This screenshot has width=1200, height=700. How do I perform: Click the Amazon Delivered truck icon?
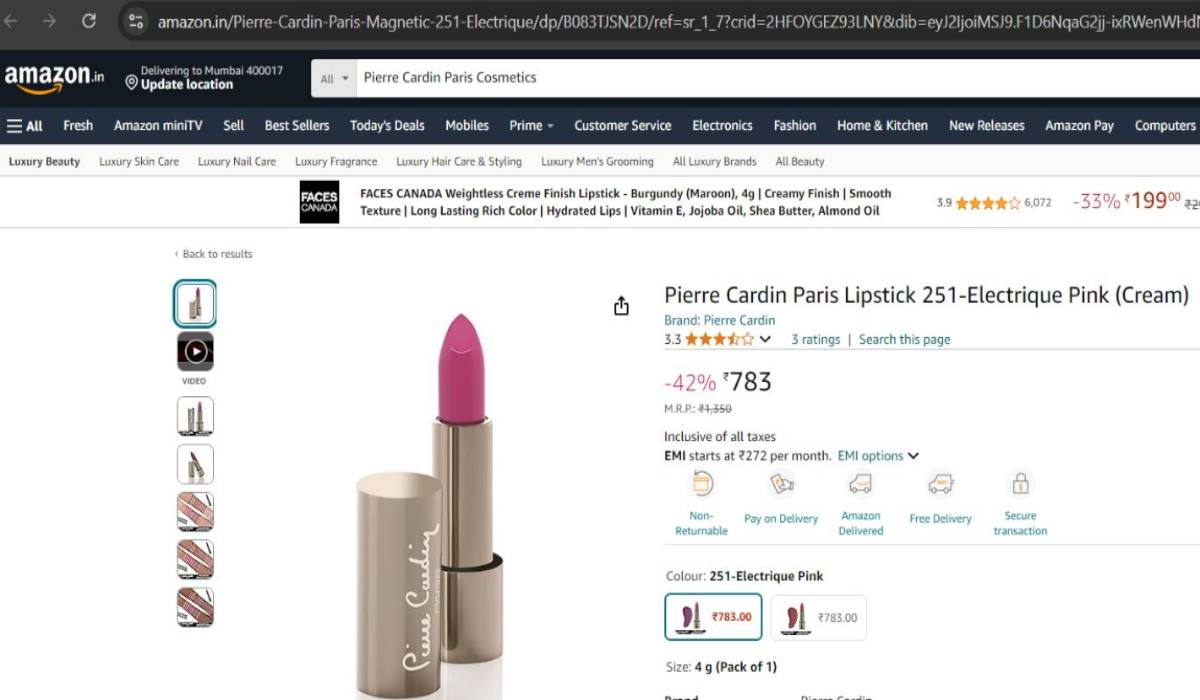[x=860, y=484]
